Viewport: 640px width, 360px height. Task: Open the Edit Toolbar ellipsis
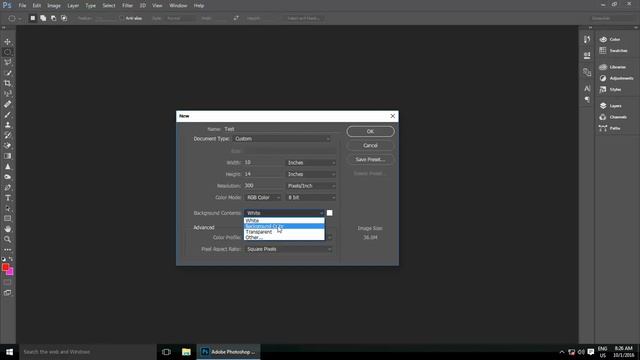pyautogui.click(x=7, y=249)
